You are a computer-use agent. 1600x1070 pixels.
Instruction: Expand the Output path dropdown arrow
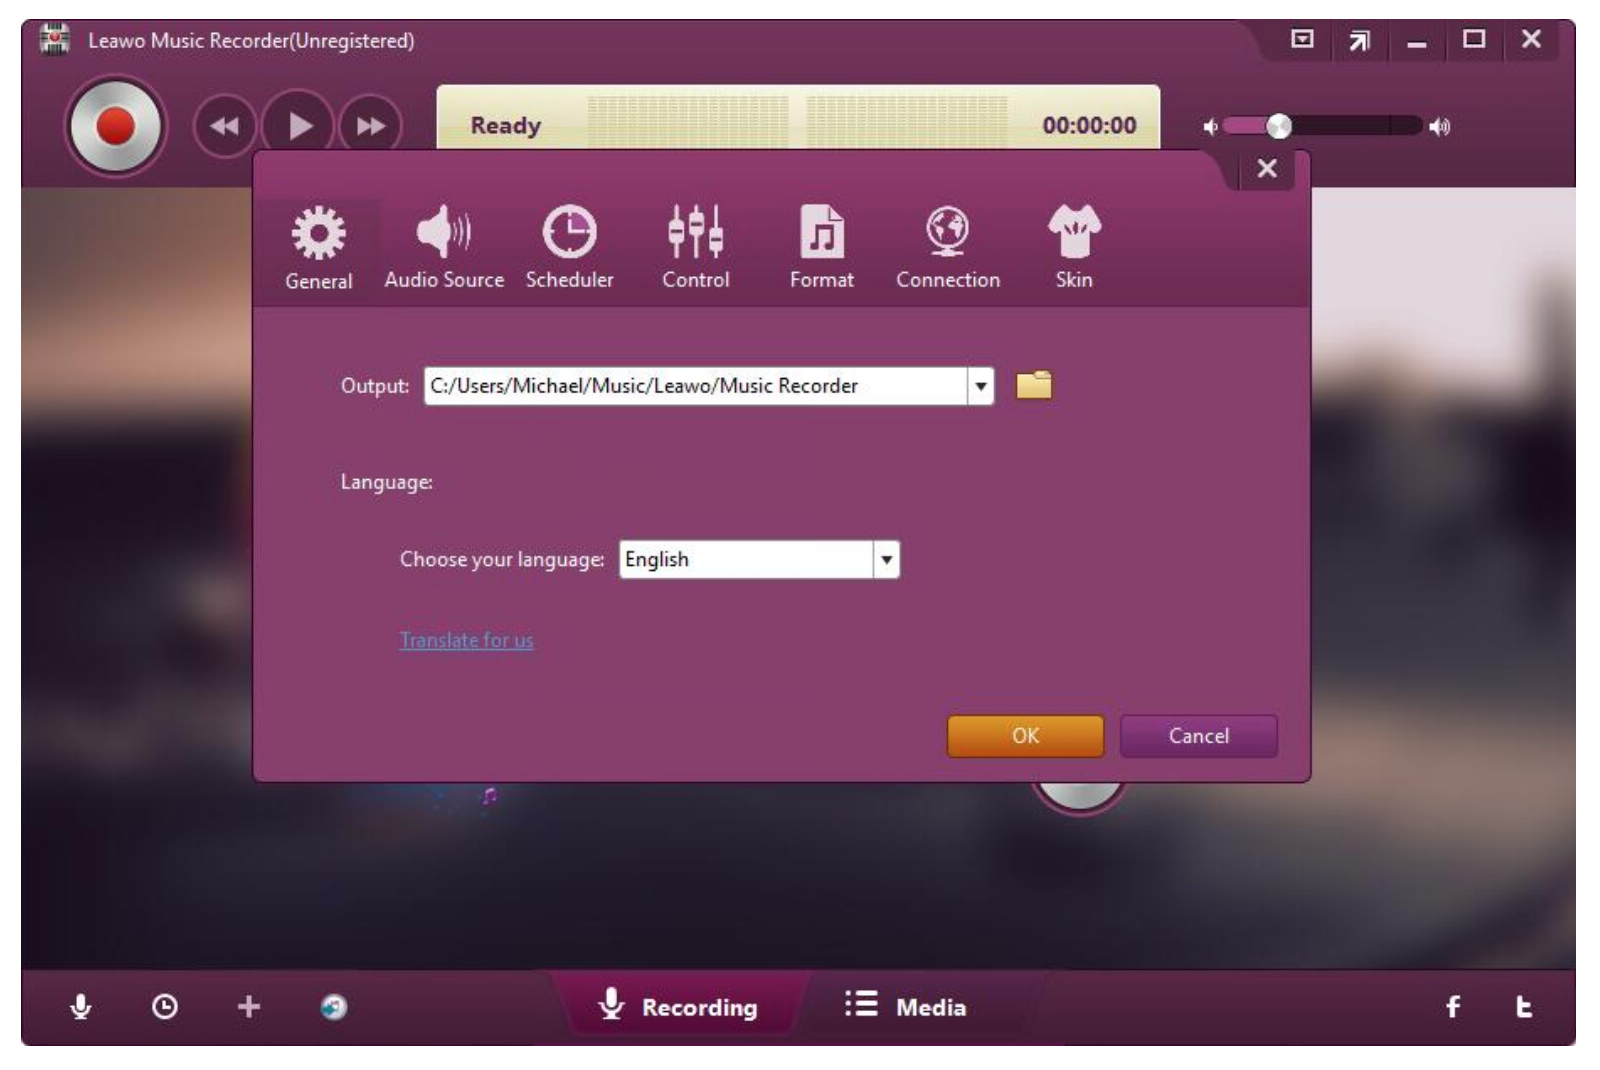(981, 386)
